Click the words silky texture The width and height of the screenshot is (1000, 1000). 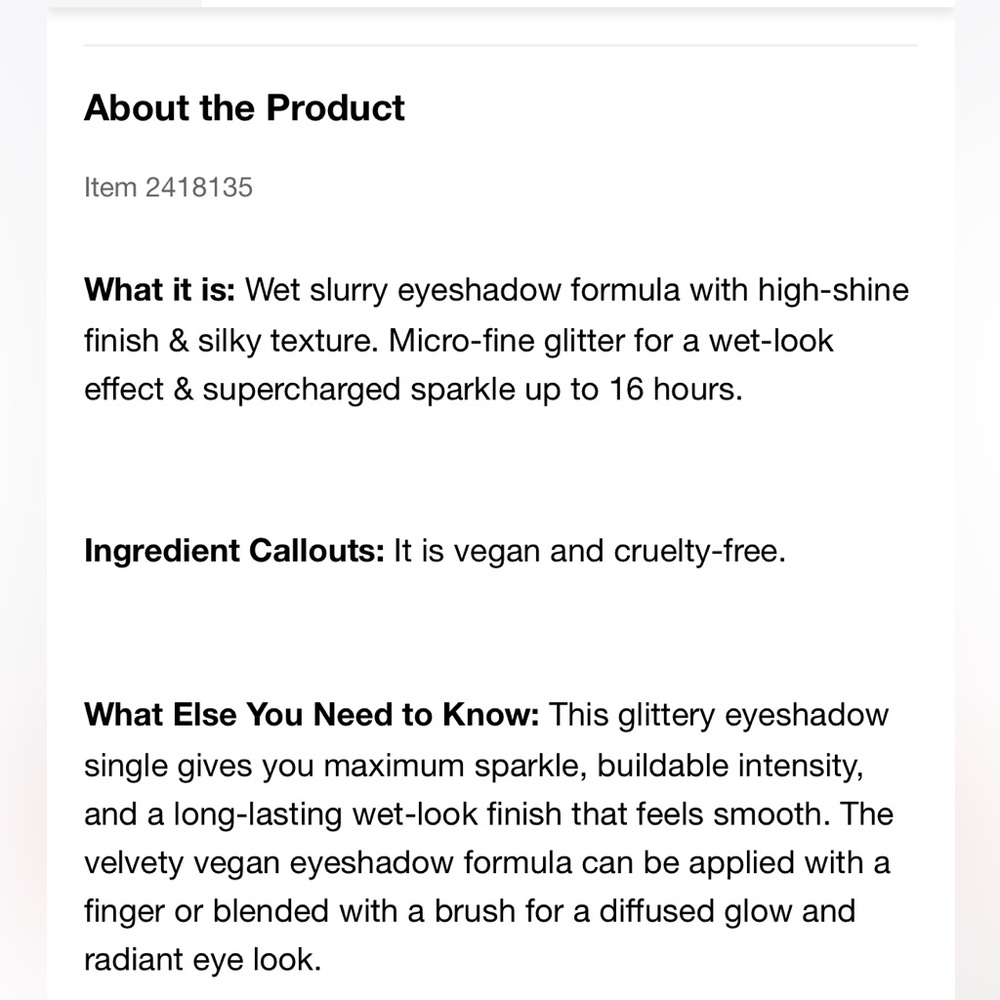point(285,341)
